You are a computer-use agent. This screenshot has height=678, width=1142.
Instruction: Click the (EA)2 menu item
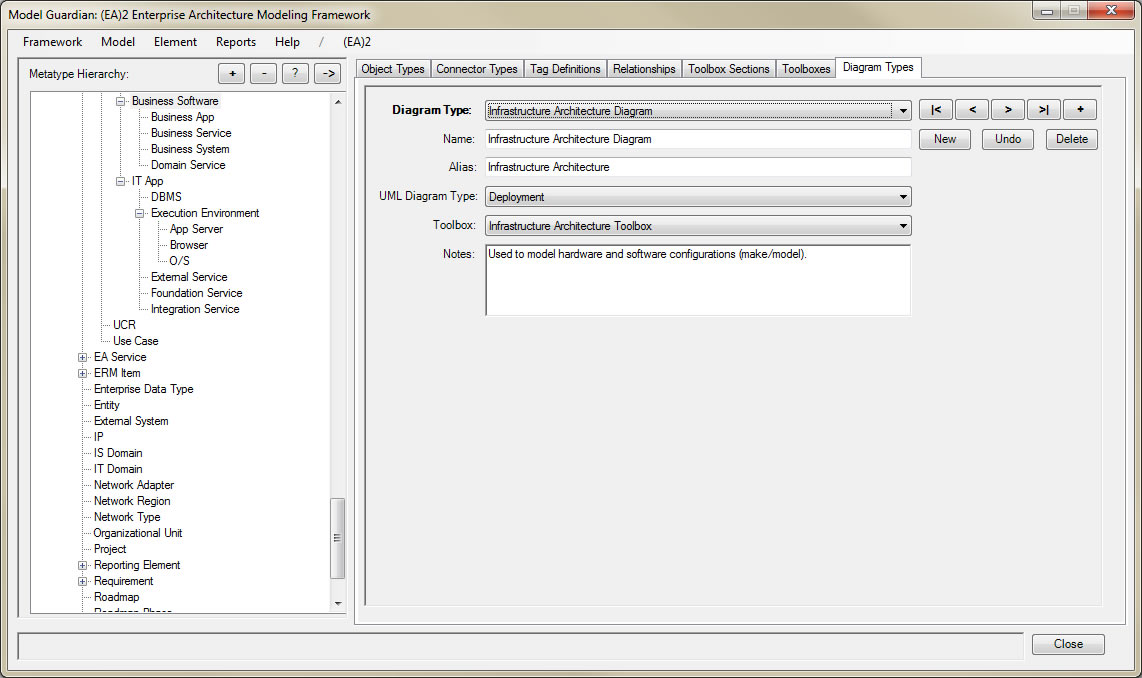(x=357, y=42)
